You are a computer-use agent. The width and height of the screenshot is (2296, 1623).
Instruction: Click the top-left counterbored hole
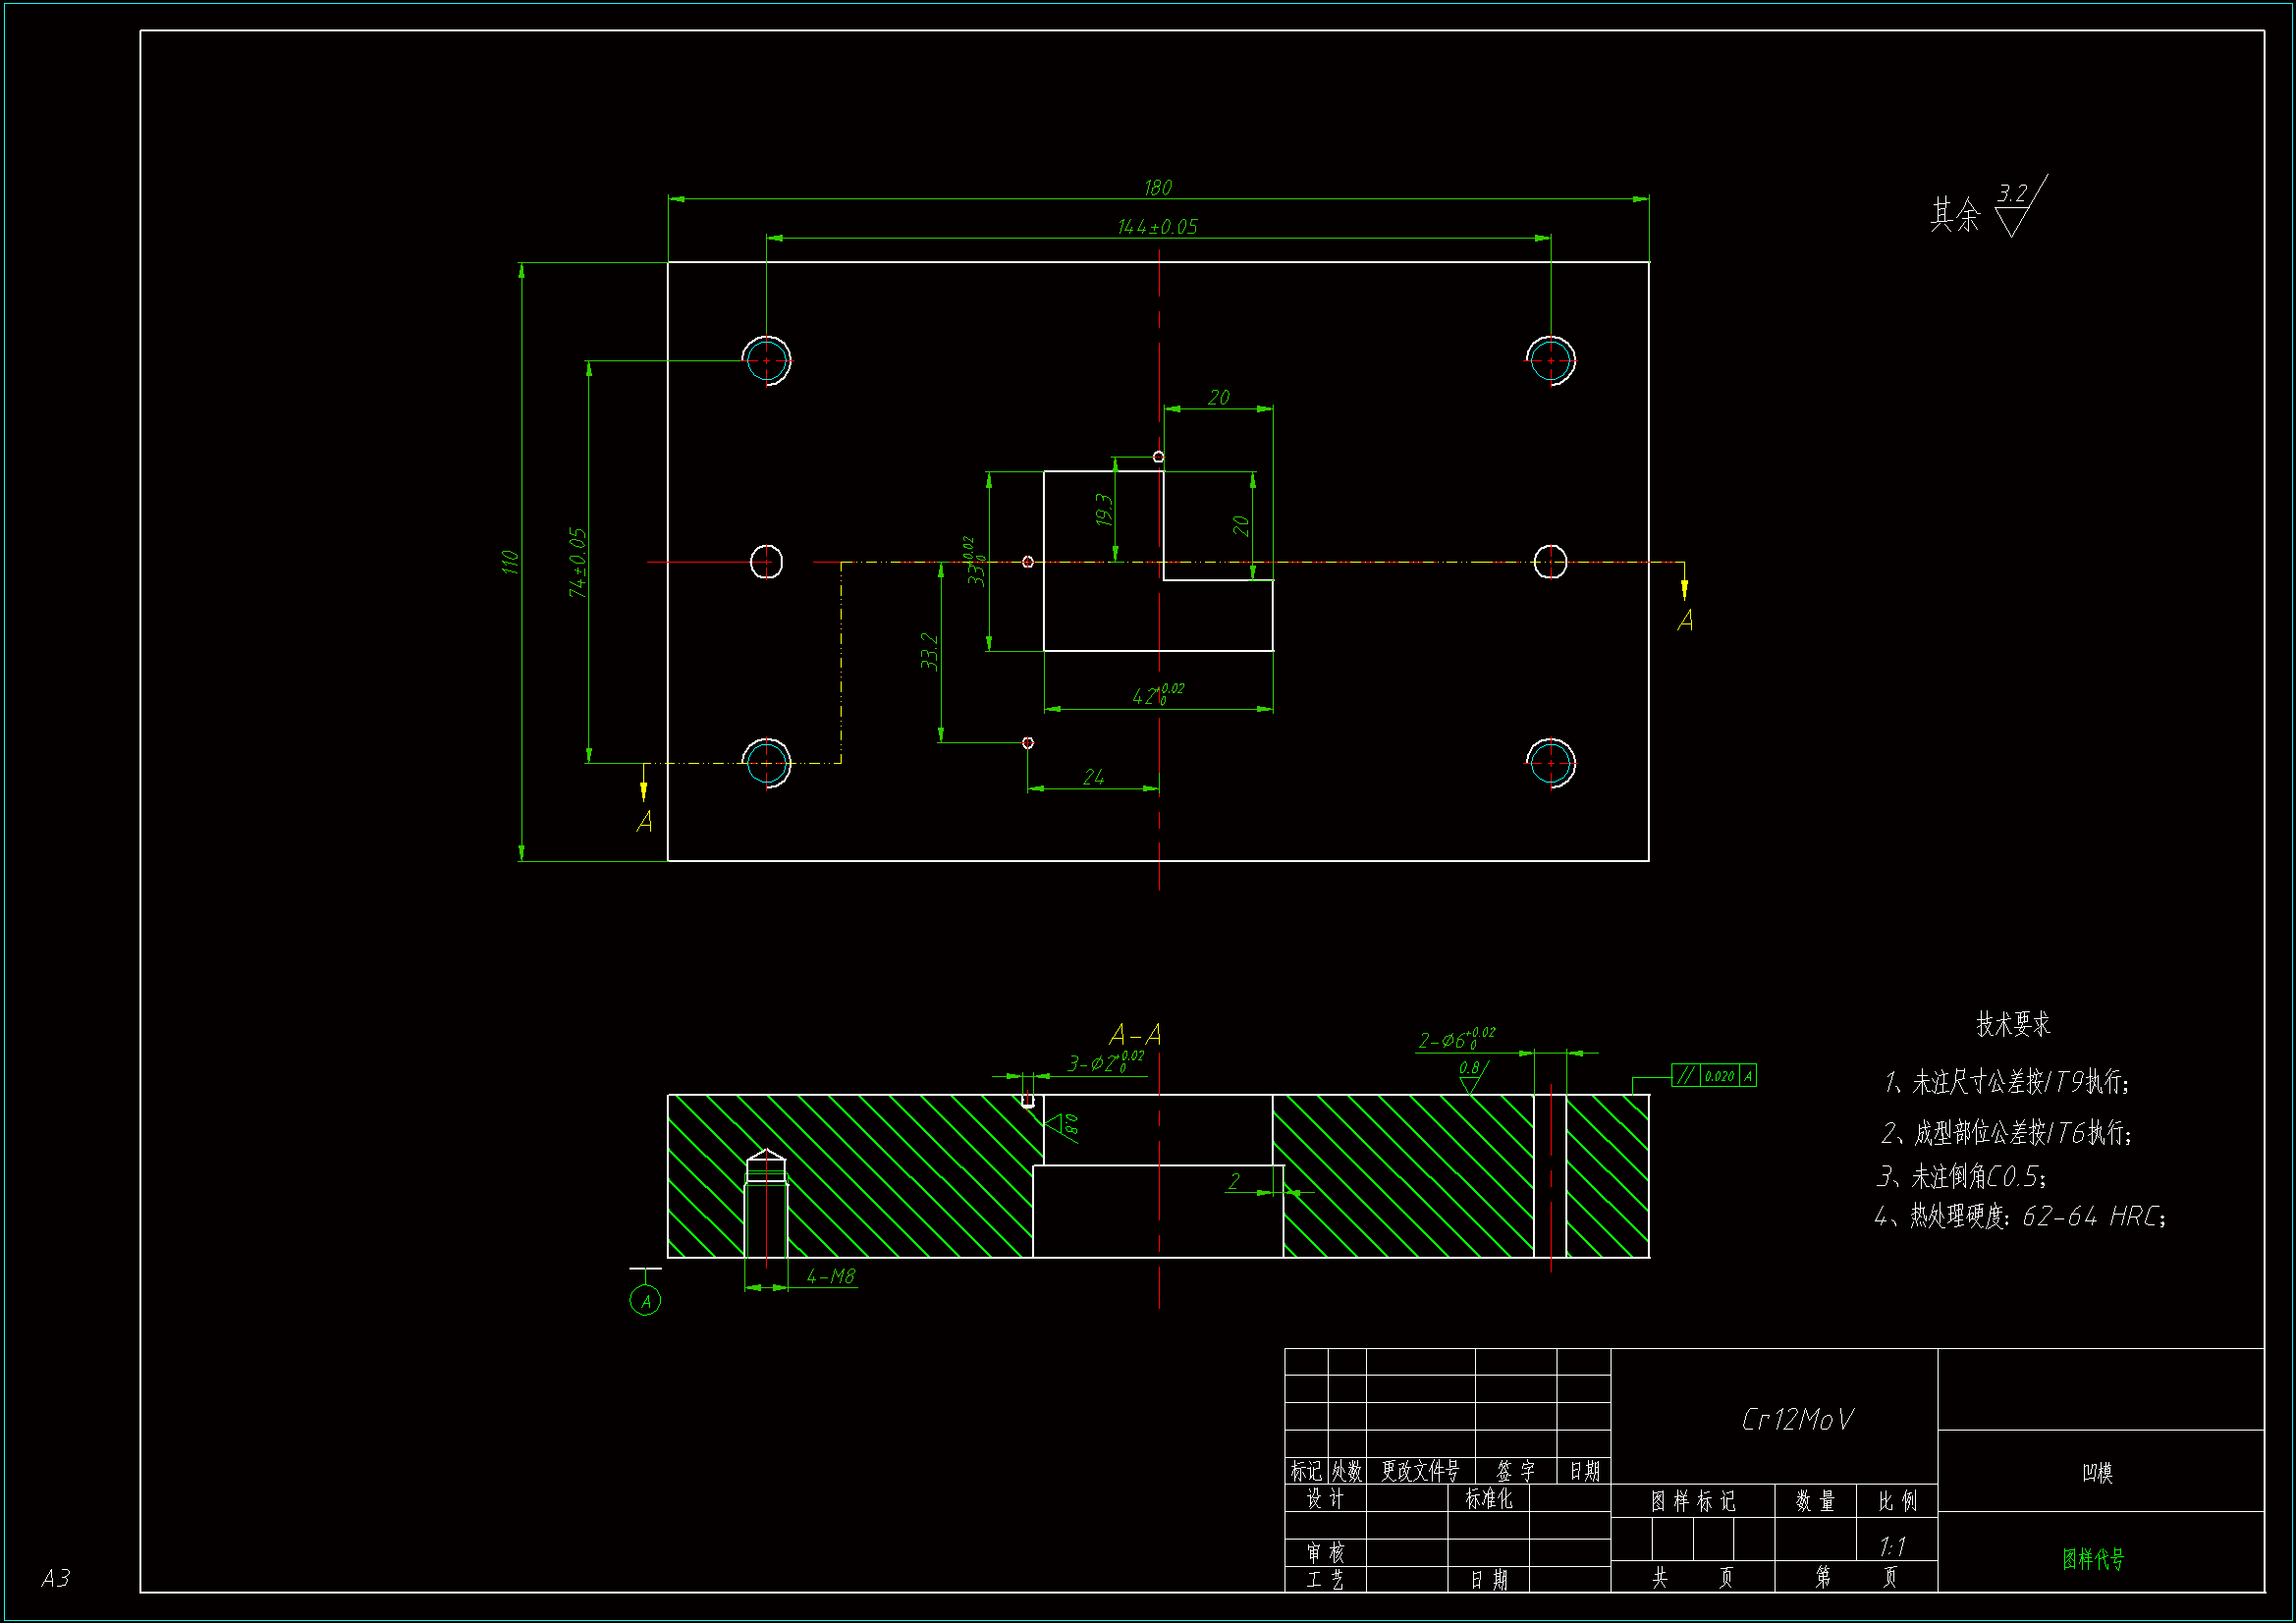(x=767, y=361)
